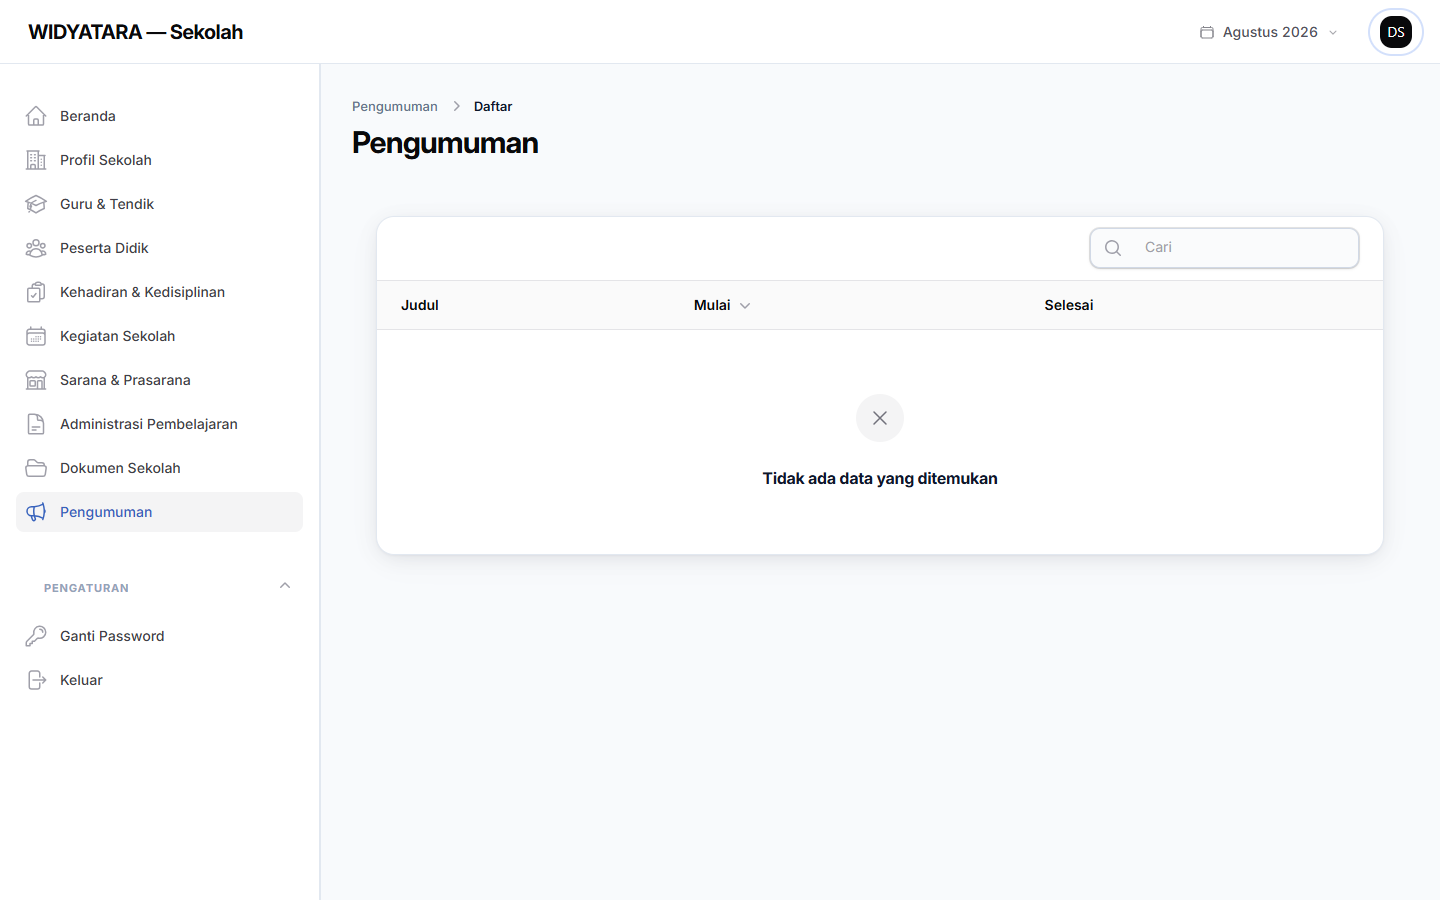Open Beranda from the sidebar
The height and width of the screenshot is (900, 1440).
[159, 116]
